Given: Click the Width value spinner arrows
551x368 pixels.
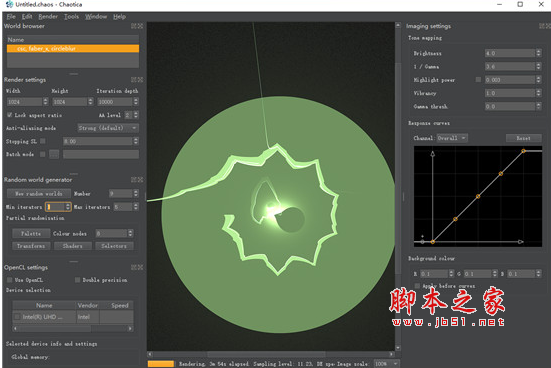Looking at the screenshot, I should (x=45, y=102).
